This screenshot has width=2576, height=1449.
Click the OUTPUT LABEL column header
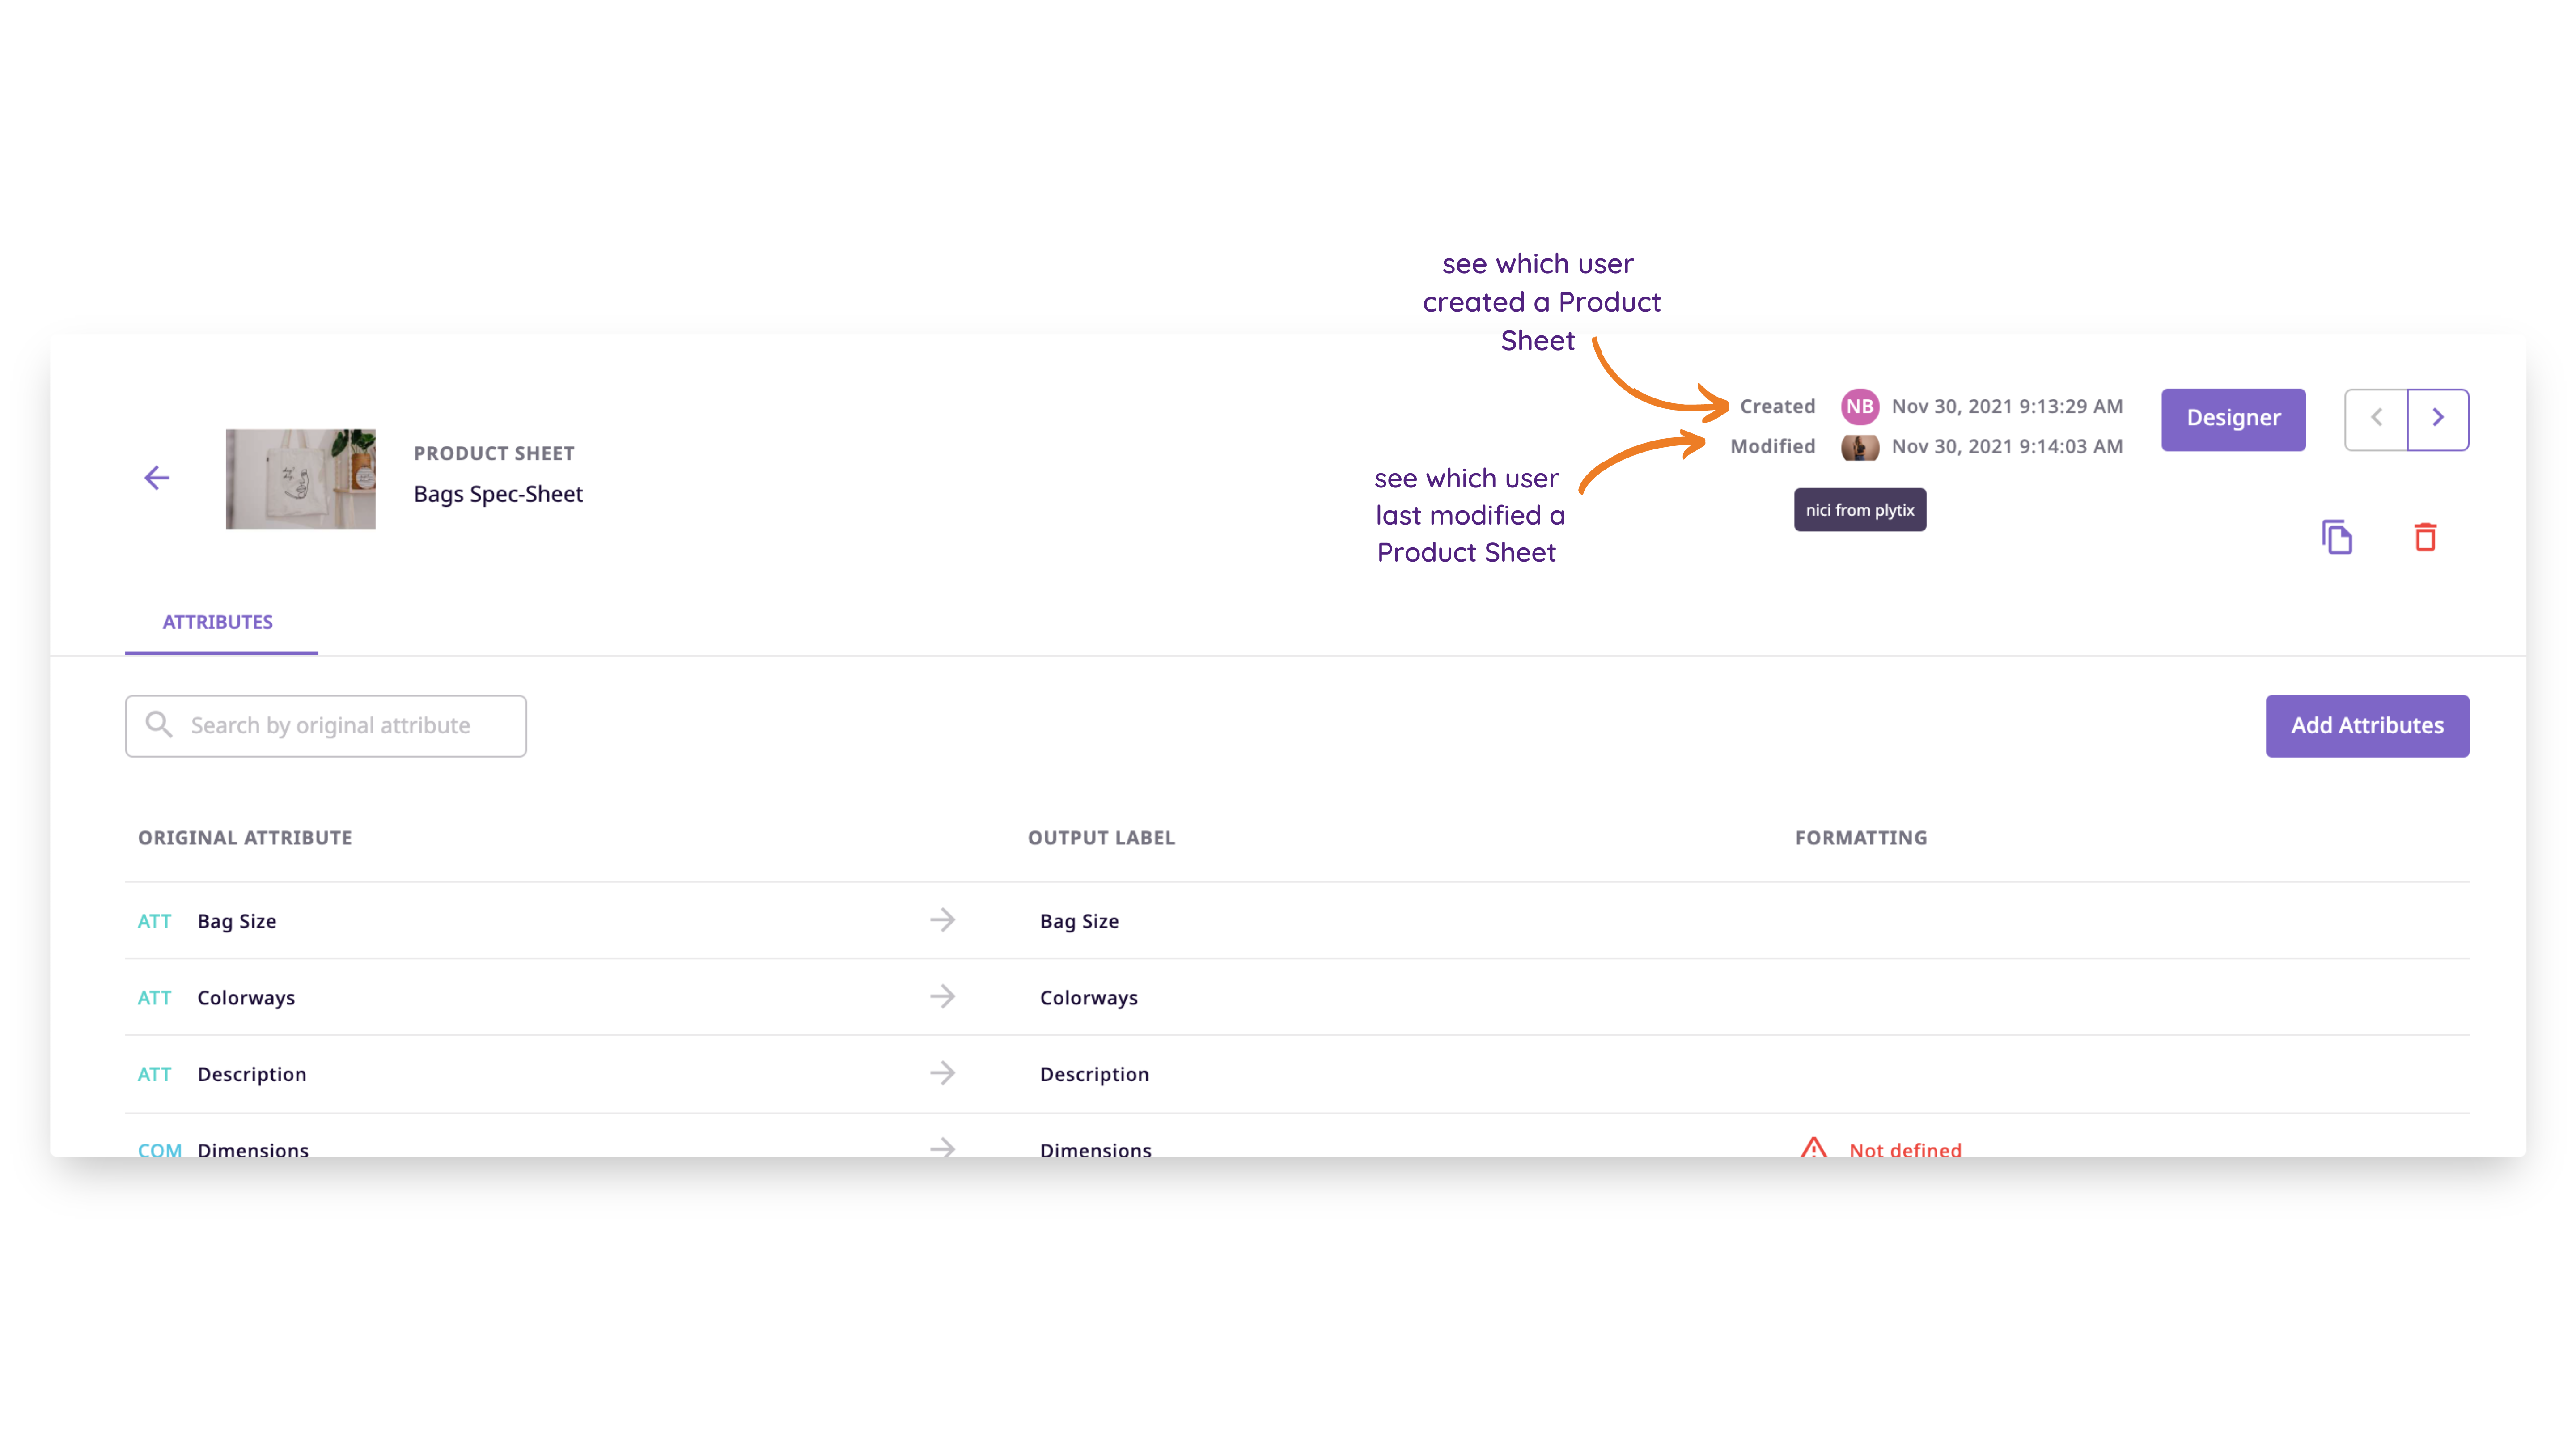tap(1101, 838)
